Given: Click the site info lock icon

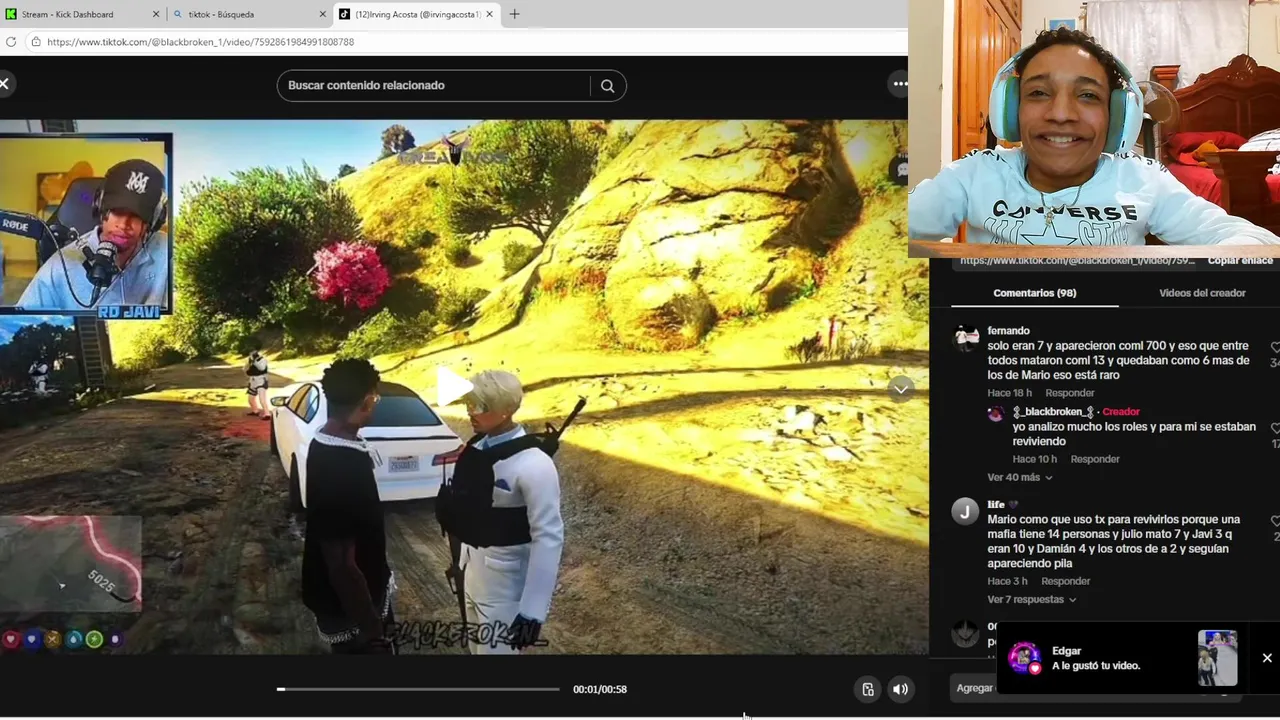Looking at the screenshot, I should [36, 42].
